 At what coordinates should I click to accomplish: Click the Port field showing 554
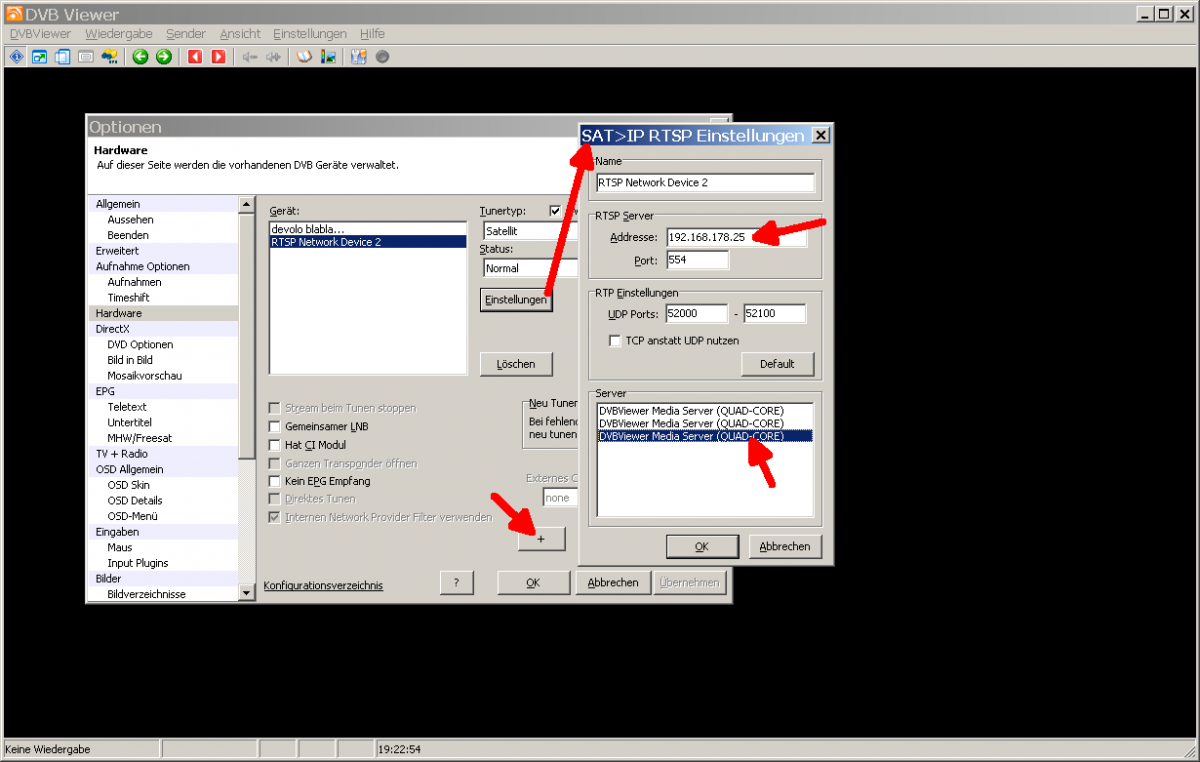pos(697,260)
